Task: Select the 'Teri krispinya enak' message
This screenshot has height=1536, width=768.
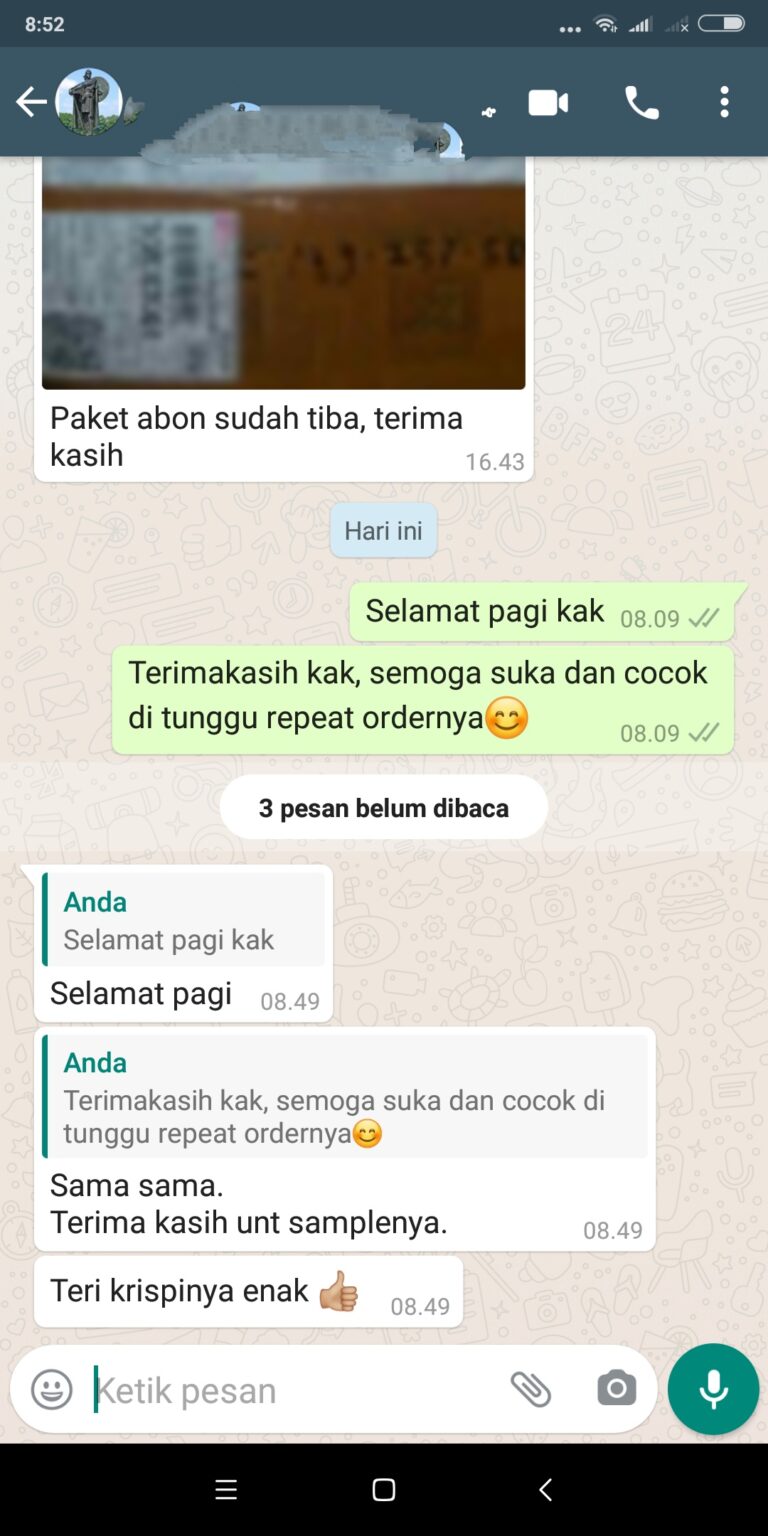Action: tap(248, 1291)
